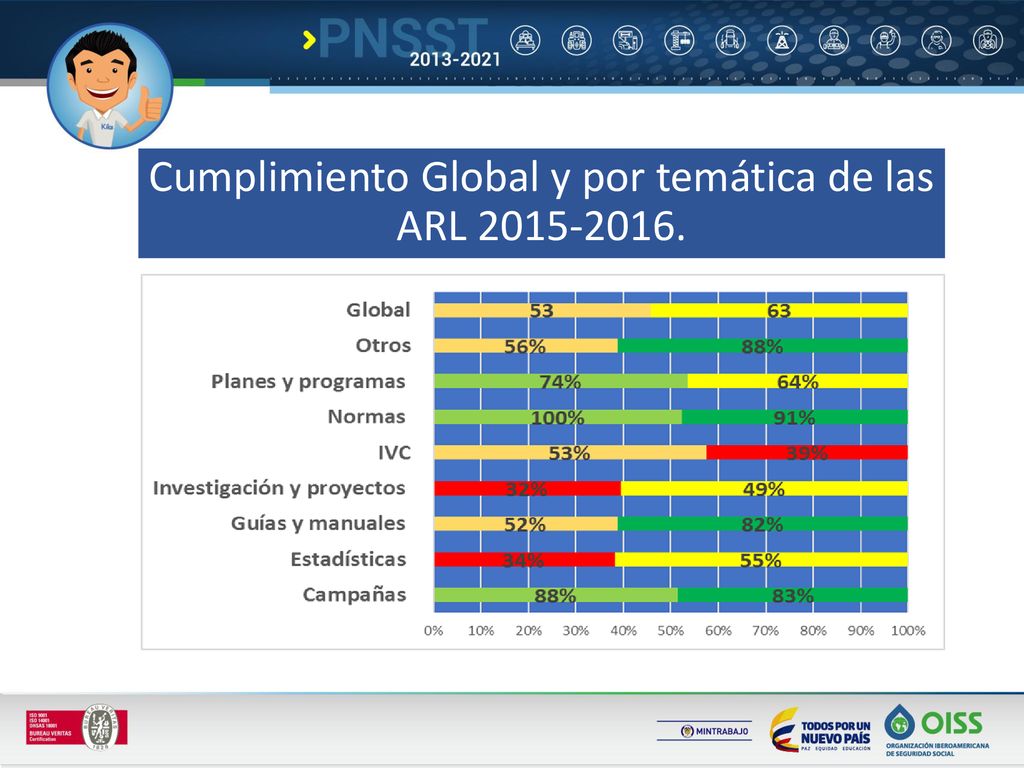Image resolution: width=1024 pixels, height=768 pixels.
Task: Click the Campañas 88% bar segment
Action: click(x=556, y=595)
